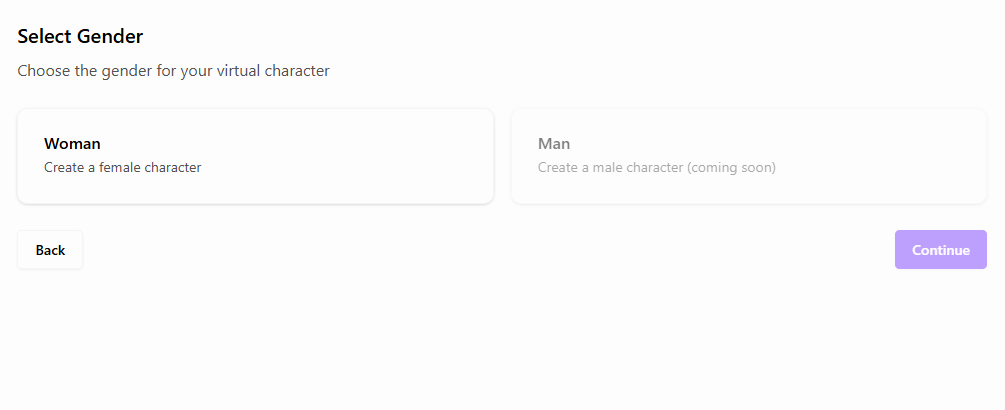Click the word "Continue" on the purple button

[x=940, y=250]
